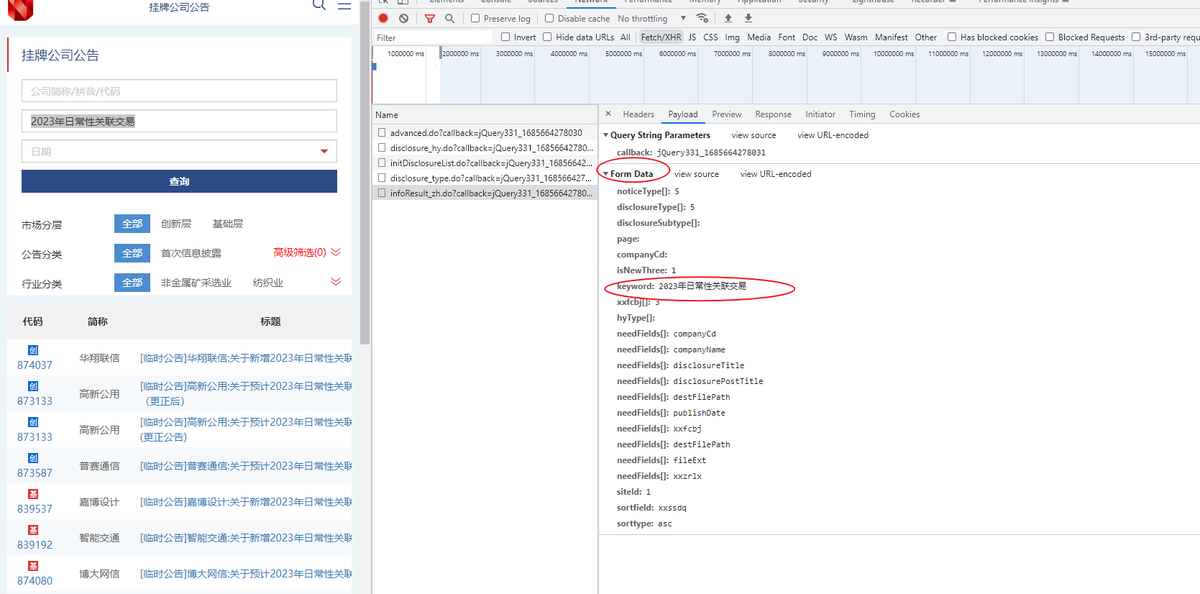Select 非金属矿采选业 industry filter
Image resolution: width=1200 pixels, height=594 pixels.
pos(196,283)
